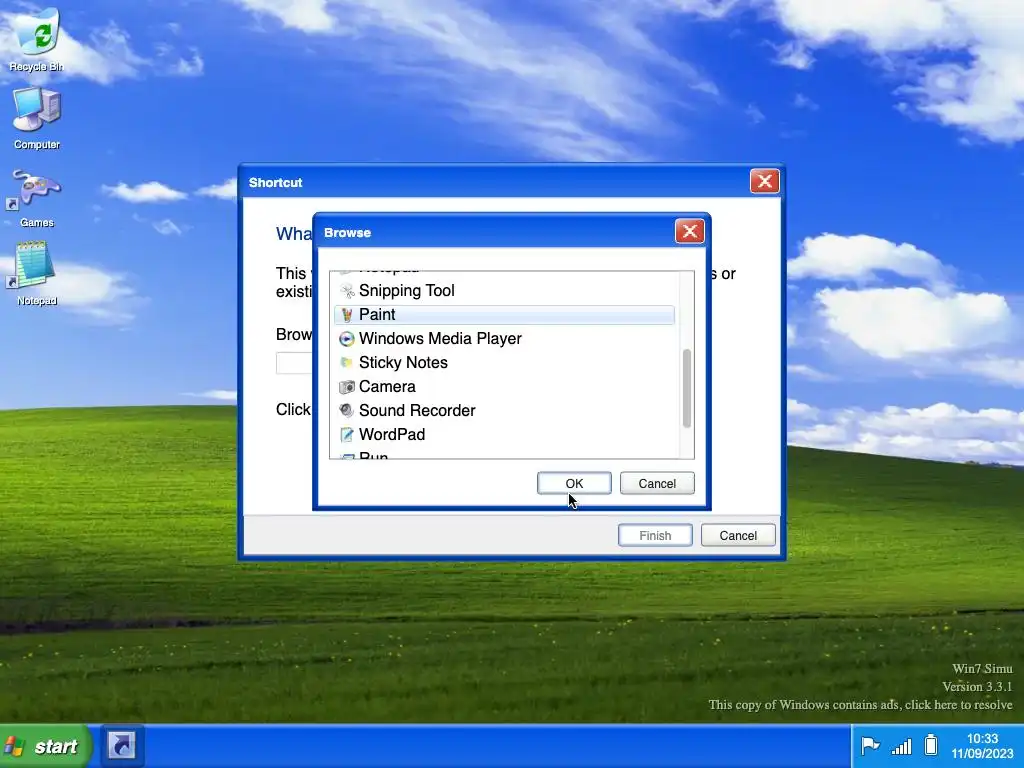
Task: Click the Browse list scrollbar thumb
Action: 686,389
